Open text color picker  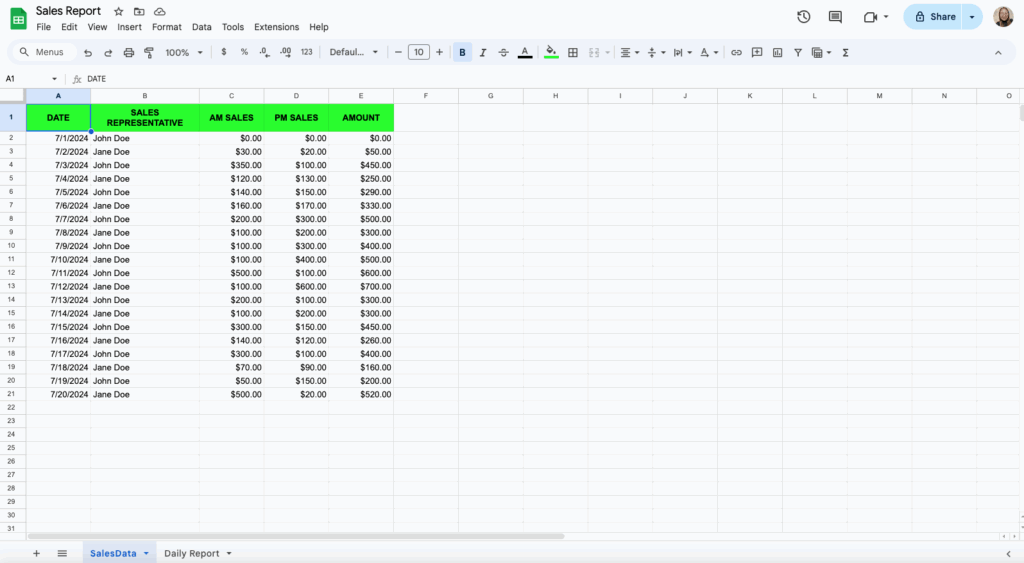[x=524, y=52]
